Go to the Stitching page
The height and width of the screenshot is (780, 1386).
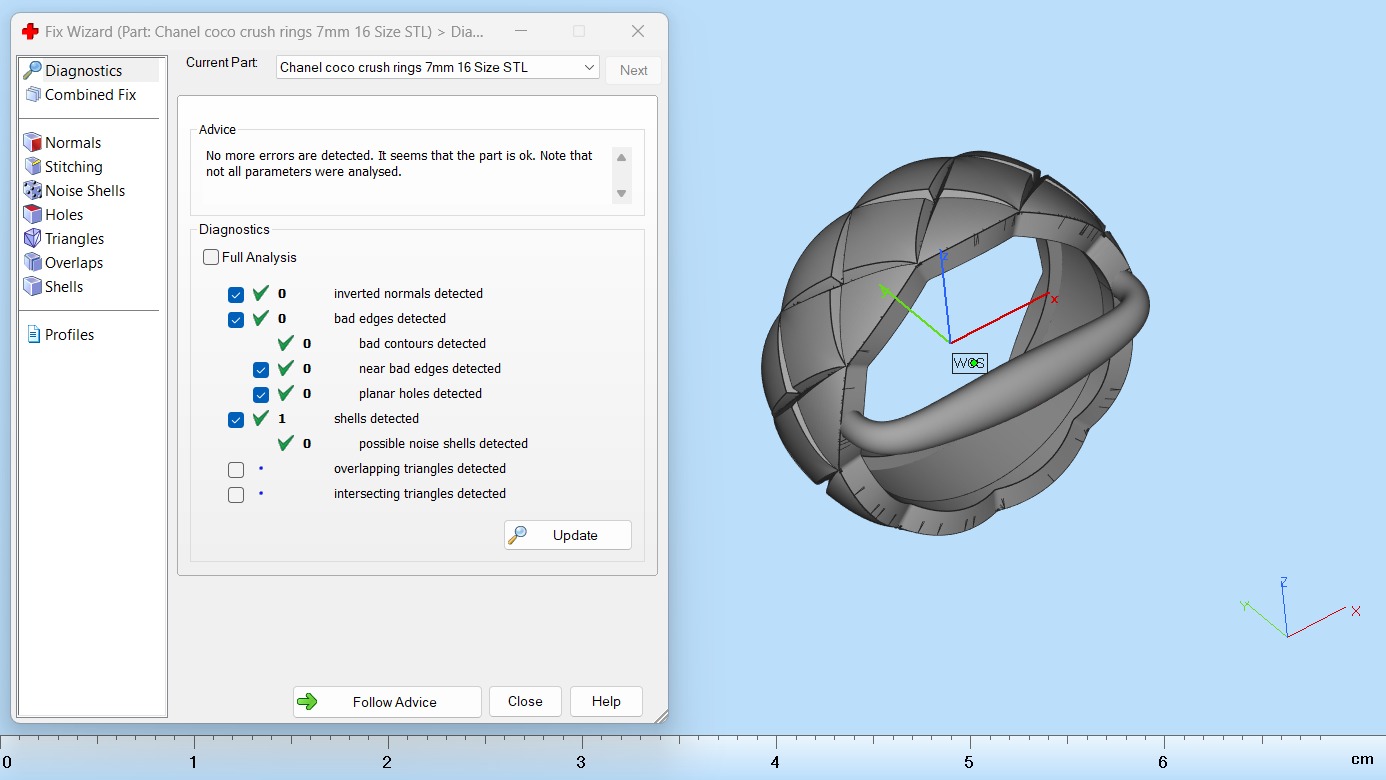point(73,167)
